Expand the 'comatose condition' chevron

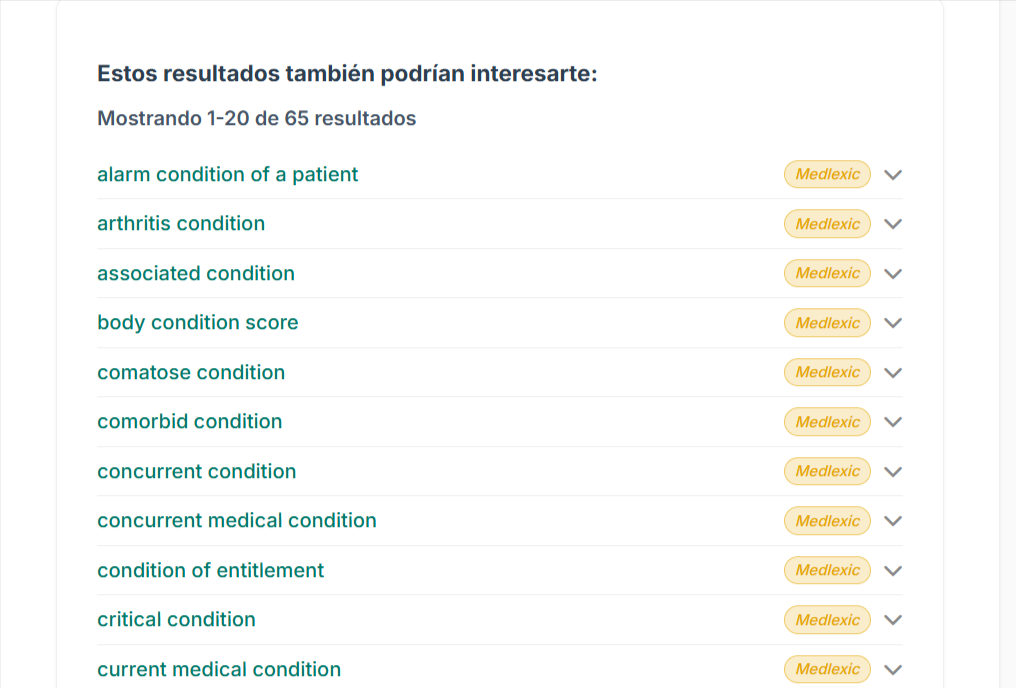pos(893,373)
